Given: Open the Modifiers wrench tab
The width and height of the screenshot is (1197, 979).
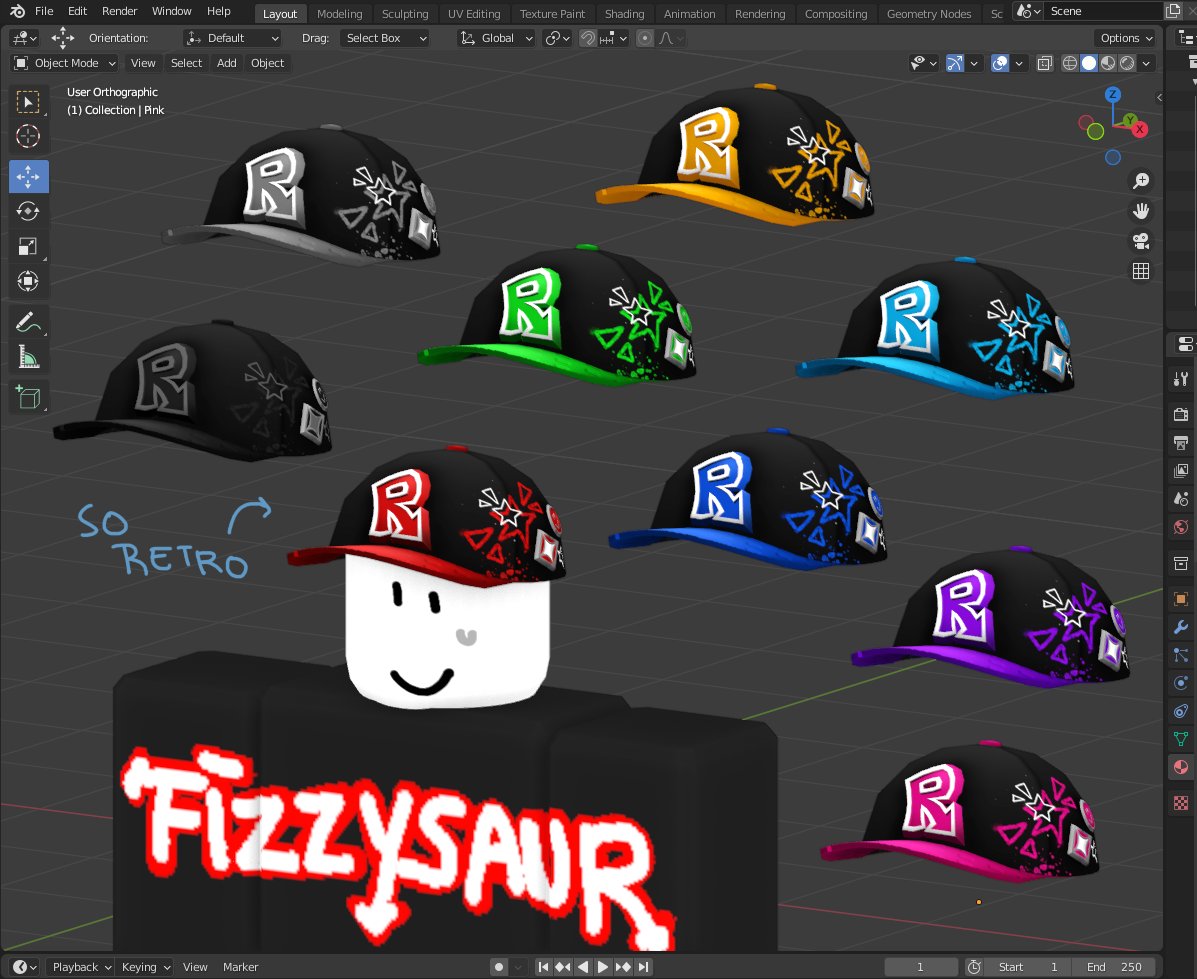Looking at the screenshot, I should click(1181, 627).
